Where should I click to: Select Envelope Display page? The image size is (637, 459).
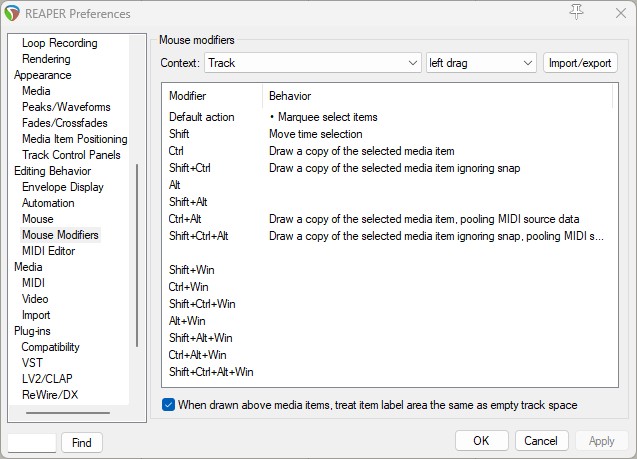pyautogui.click(x=63, y=187)
